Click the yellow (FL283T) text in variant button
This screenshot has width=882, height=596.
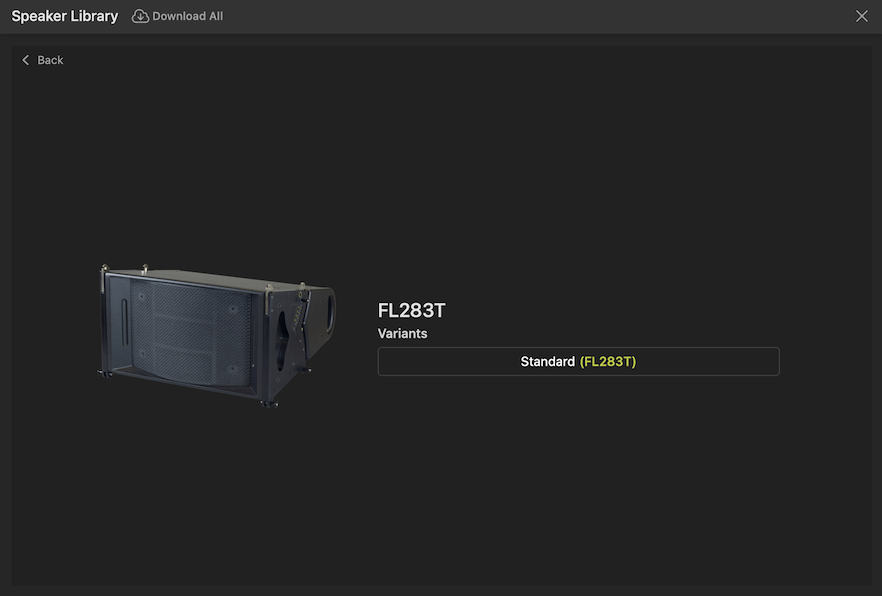(x=608, y=362)
